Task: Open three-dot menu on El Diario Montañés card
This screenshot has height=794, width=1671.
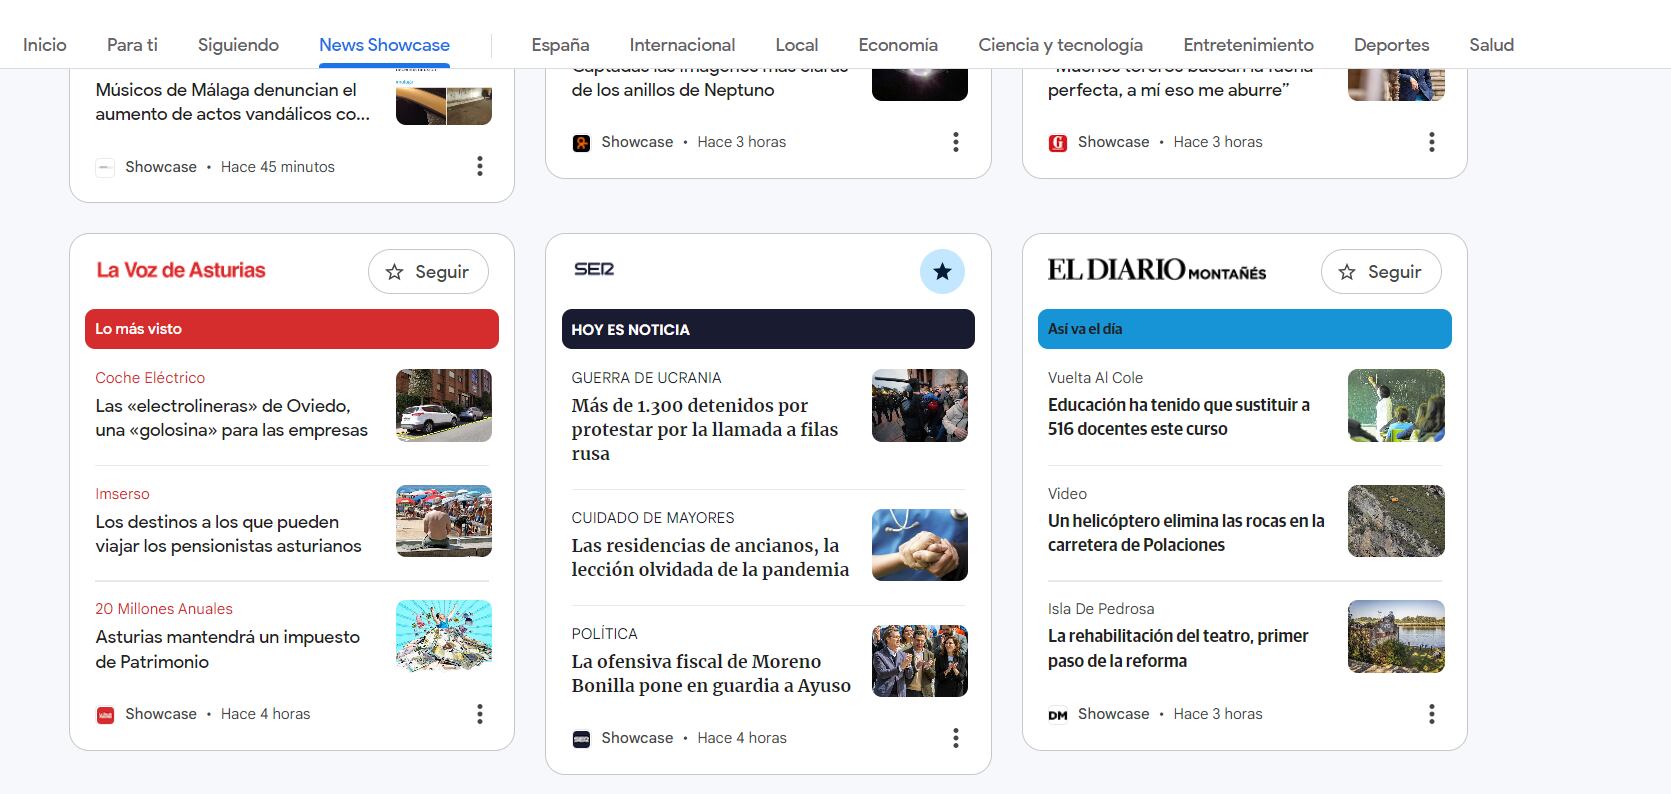Action: [1432, 714]
